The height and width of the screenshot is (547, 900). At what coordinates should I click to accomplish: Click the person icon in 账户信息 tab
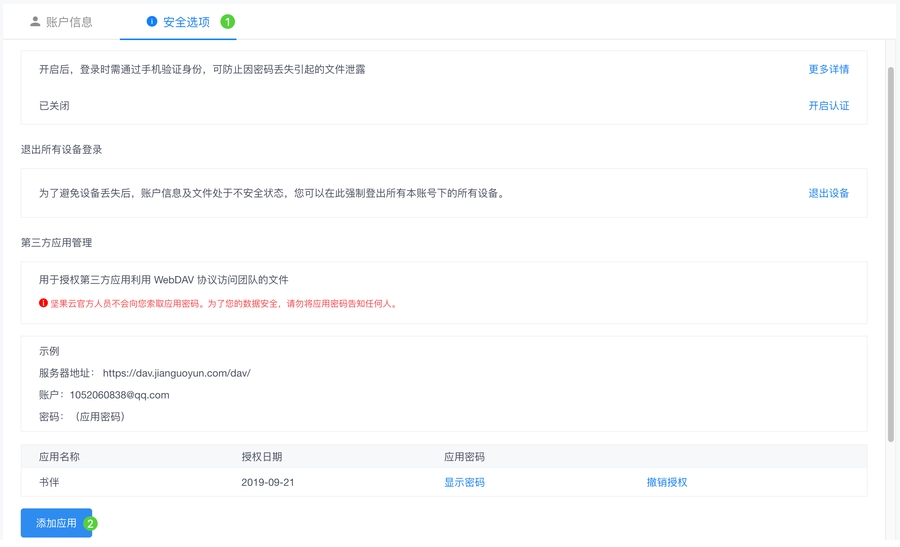[x=36, y=21]
